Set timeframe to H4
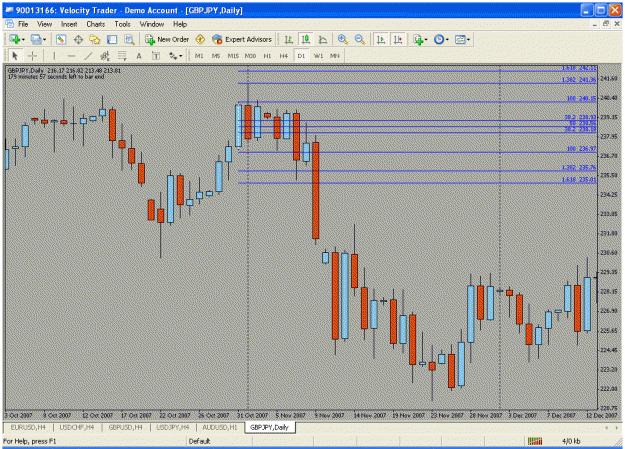The image size is (625, 449). (283, 56)
